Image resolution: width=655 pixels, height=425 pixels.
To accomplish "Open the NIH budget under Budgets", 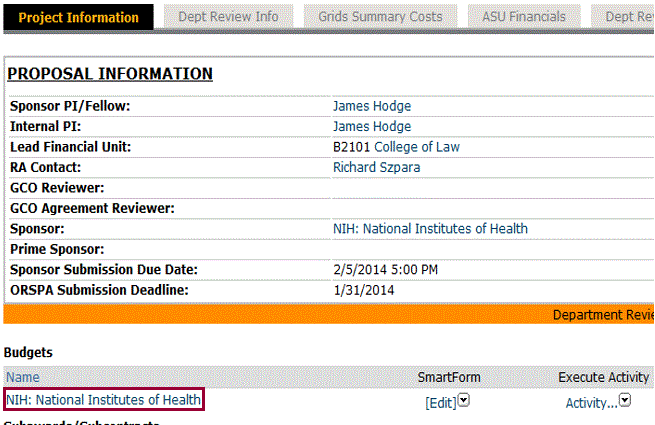I will tap(104, 400).
